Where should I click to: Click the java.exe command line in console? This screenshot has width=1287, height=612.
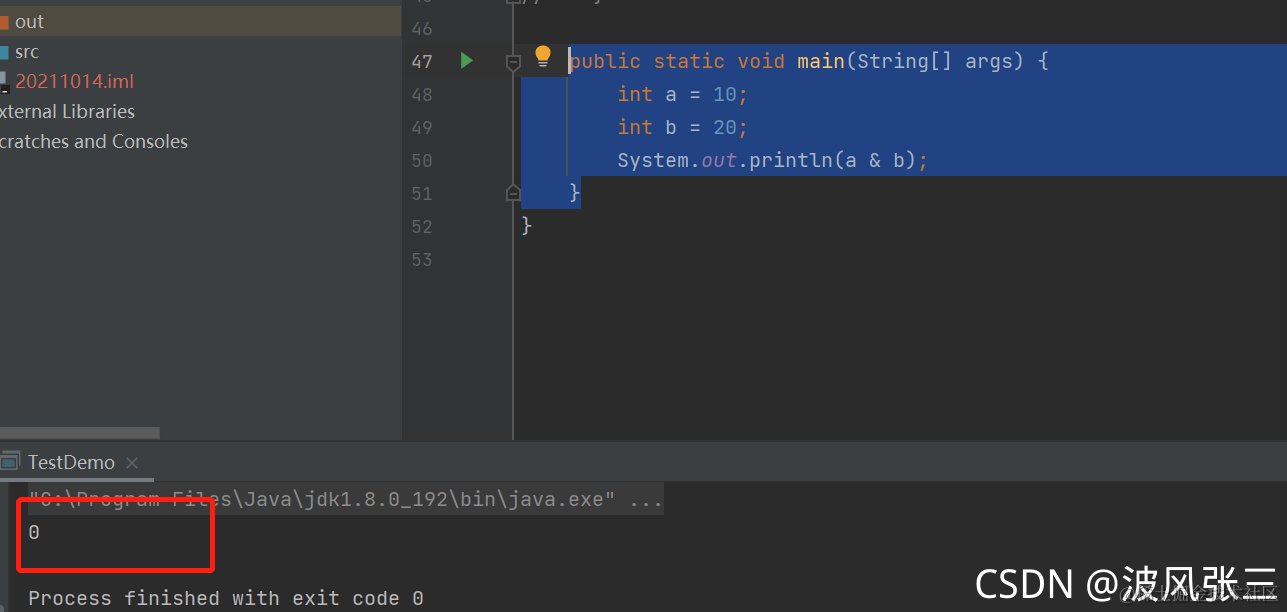pyautogui.click(x=345, y=499)
